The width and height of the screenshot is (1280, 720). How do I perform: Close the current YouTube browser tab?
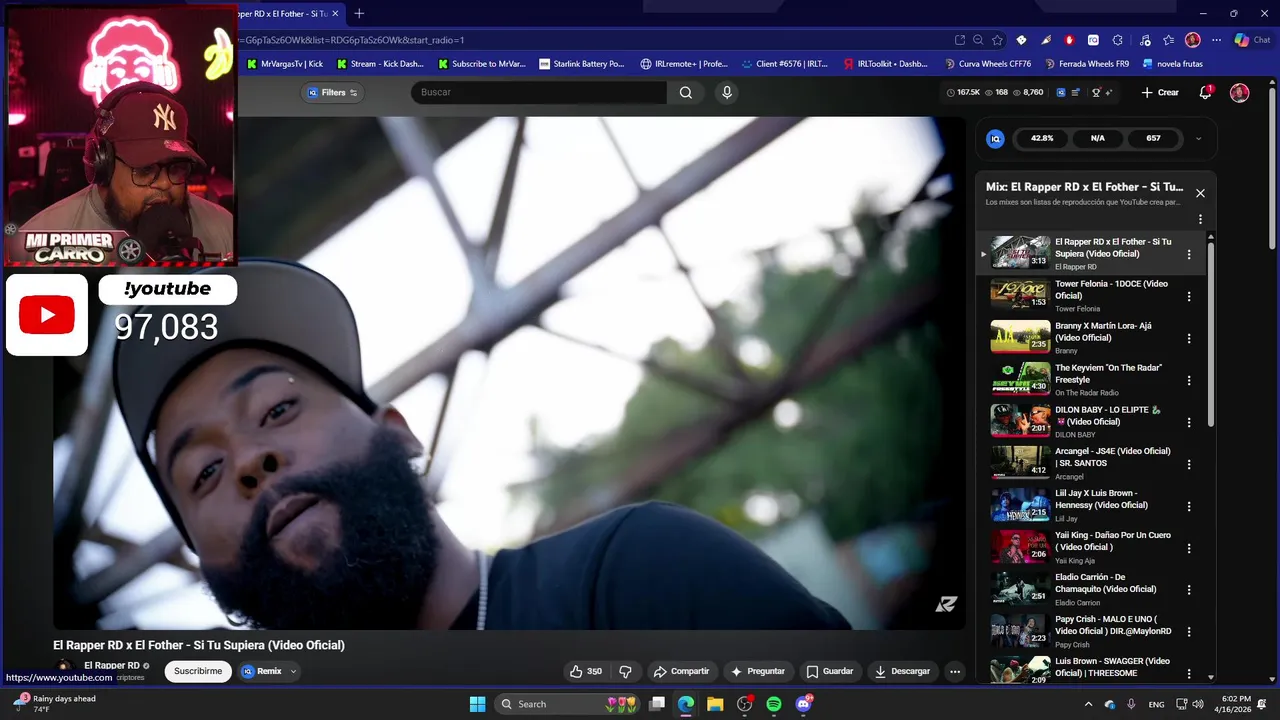(x=335, y=13)
